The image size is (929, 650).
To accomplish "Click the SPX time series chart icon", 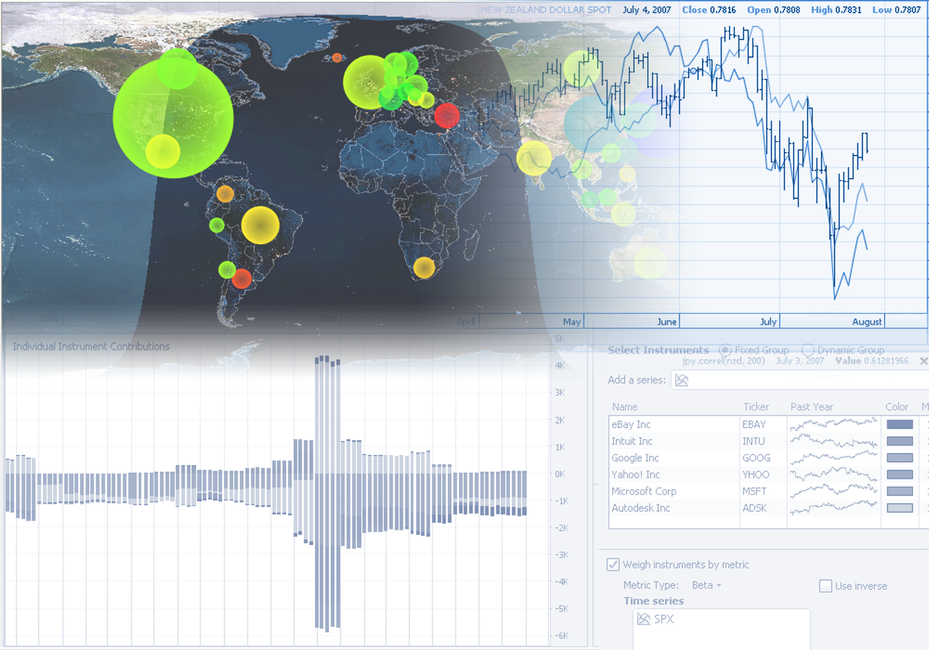I will pyautogui.click(x=644, y=620).
